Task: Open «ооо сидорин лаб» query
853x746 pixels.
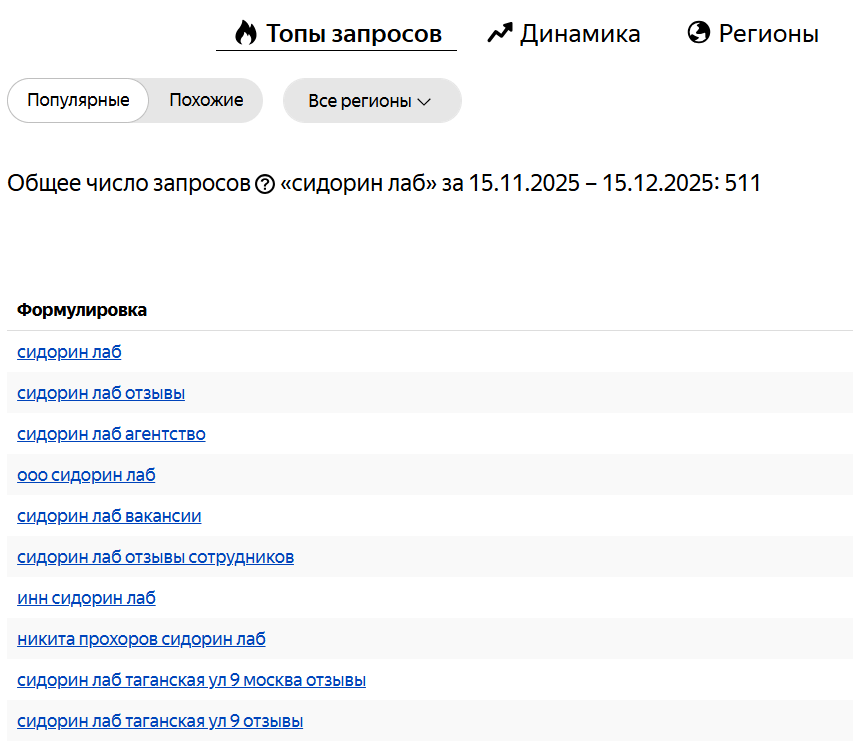Action: [x=86, y=474]
